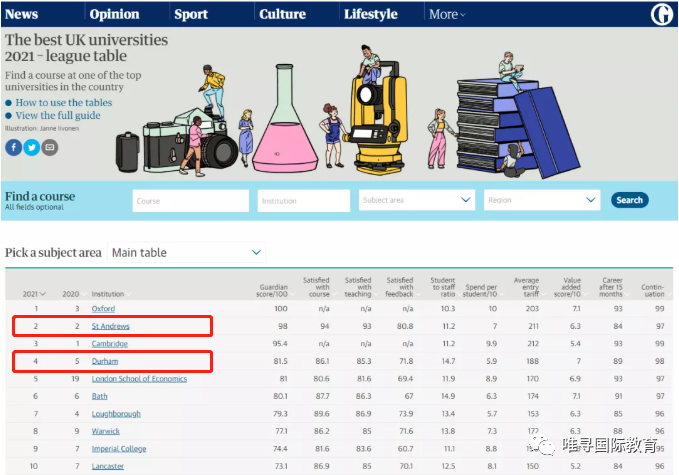Open the Culture section
This screenshot has width=679, height=475.
click(282, 14)
